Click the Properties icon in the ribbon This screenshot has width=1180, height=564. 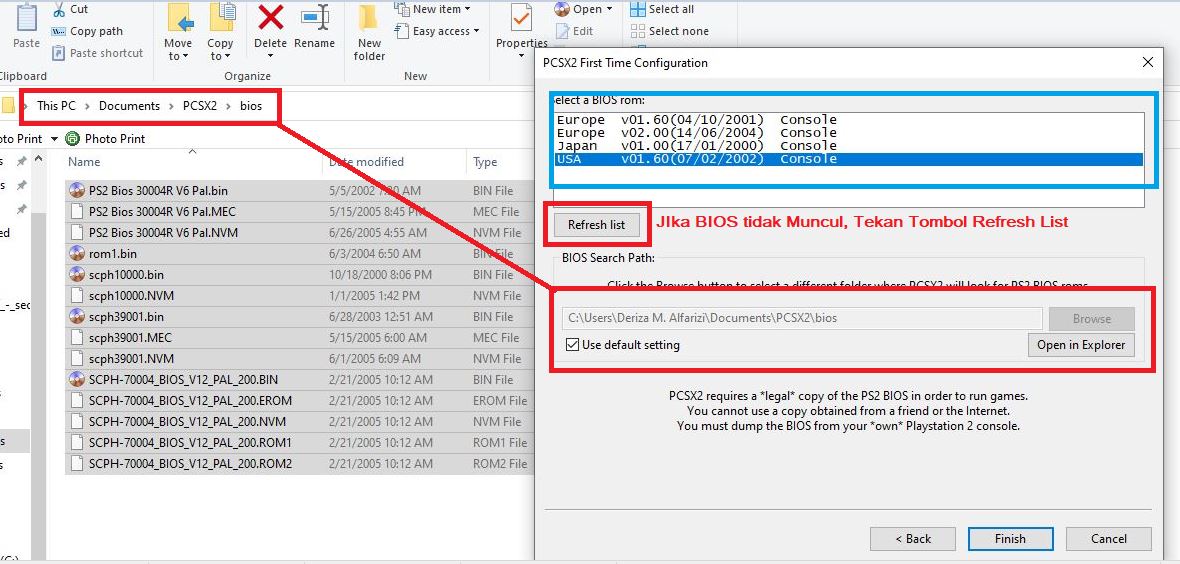point(521,17)
